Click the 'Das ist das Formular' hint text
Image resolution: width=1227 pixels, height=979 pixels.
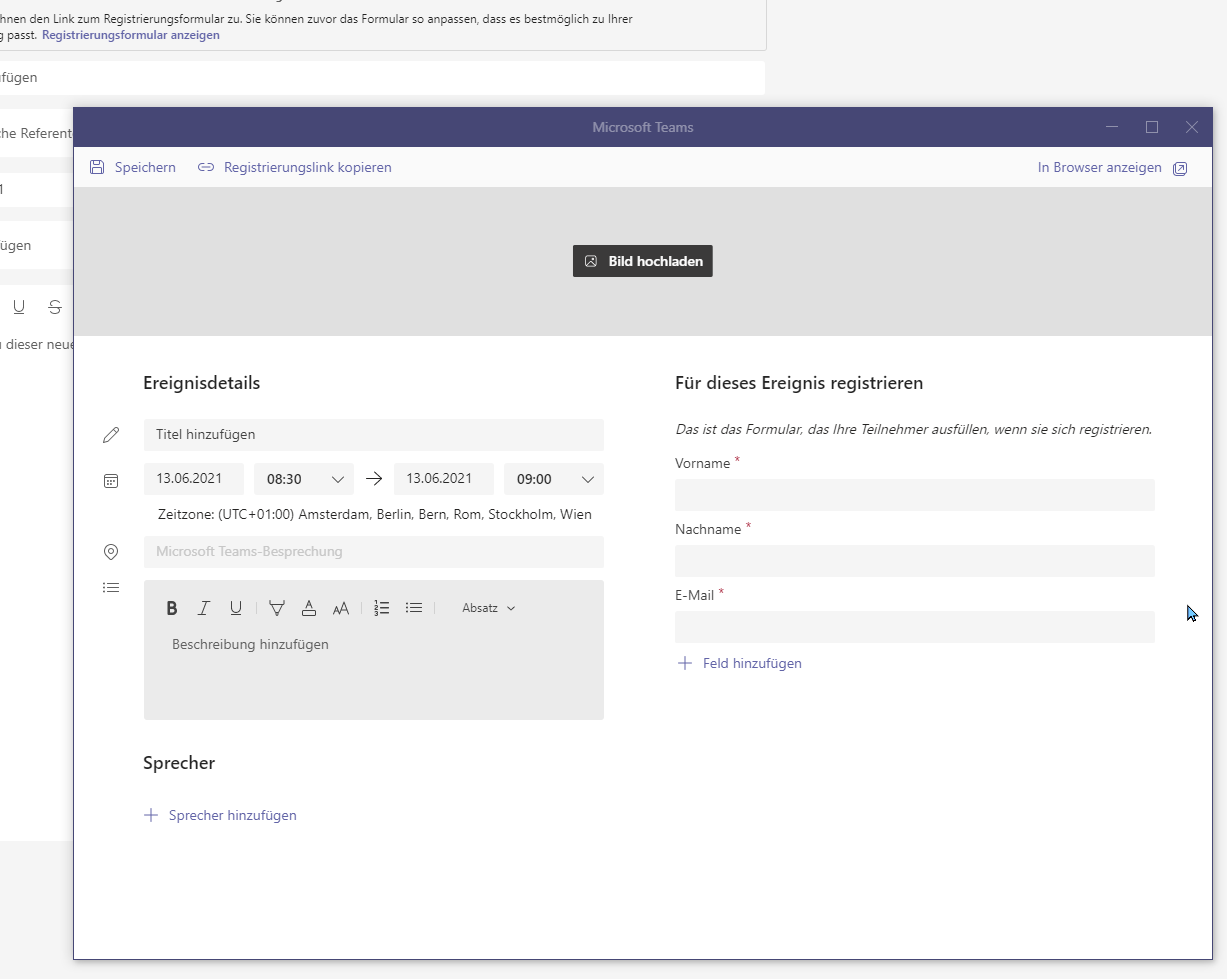click(x=914, y=430)
